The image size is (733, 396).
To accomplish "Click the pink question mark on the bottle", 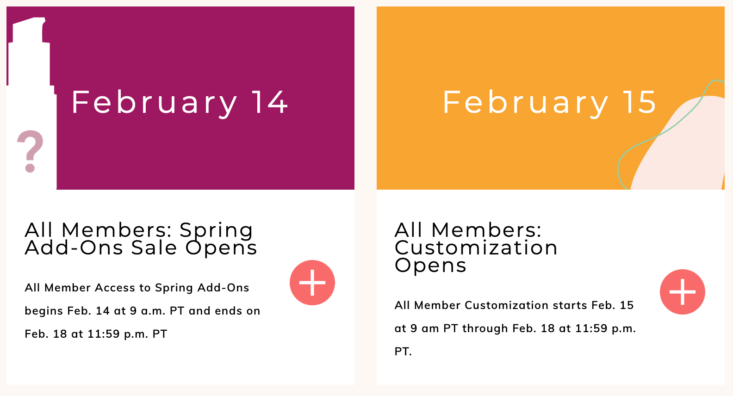I will coord(30,151).
